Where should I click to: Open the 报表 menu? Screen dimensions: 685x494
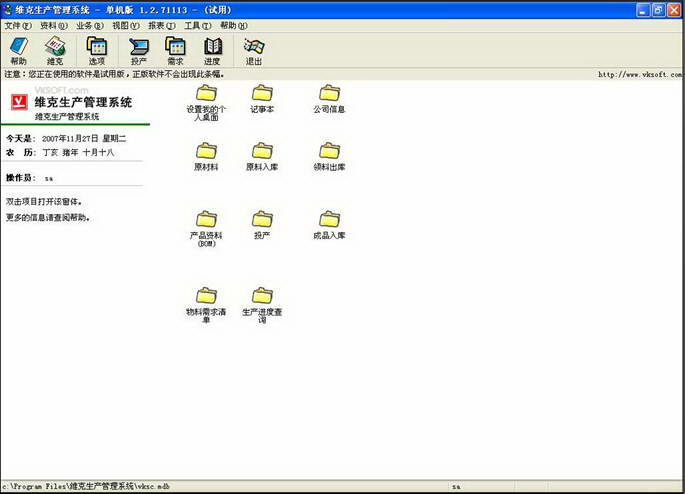coord(162,26)
